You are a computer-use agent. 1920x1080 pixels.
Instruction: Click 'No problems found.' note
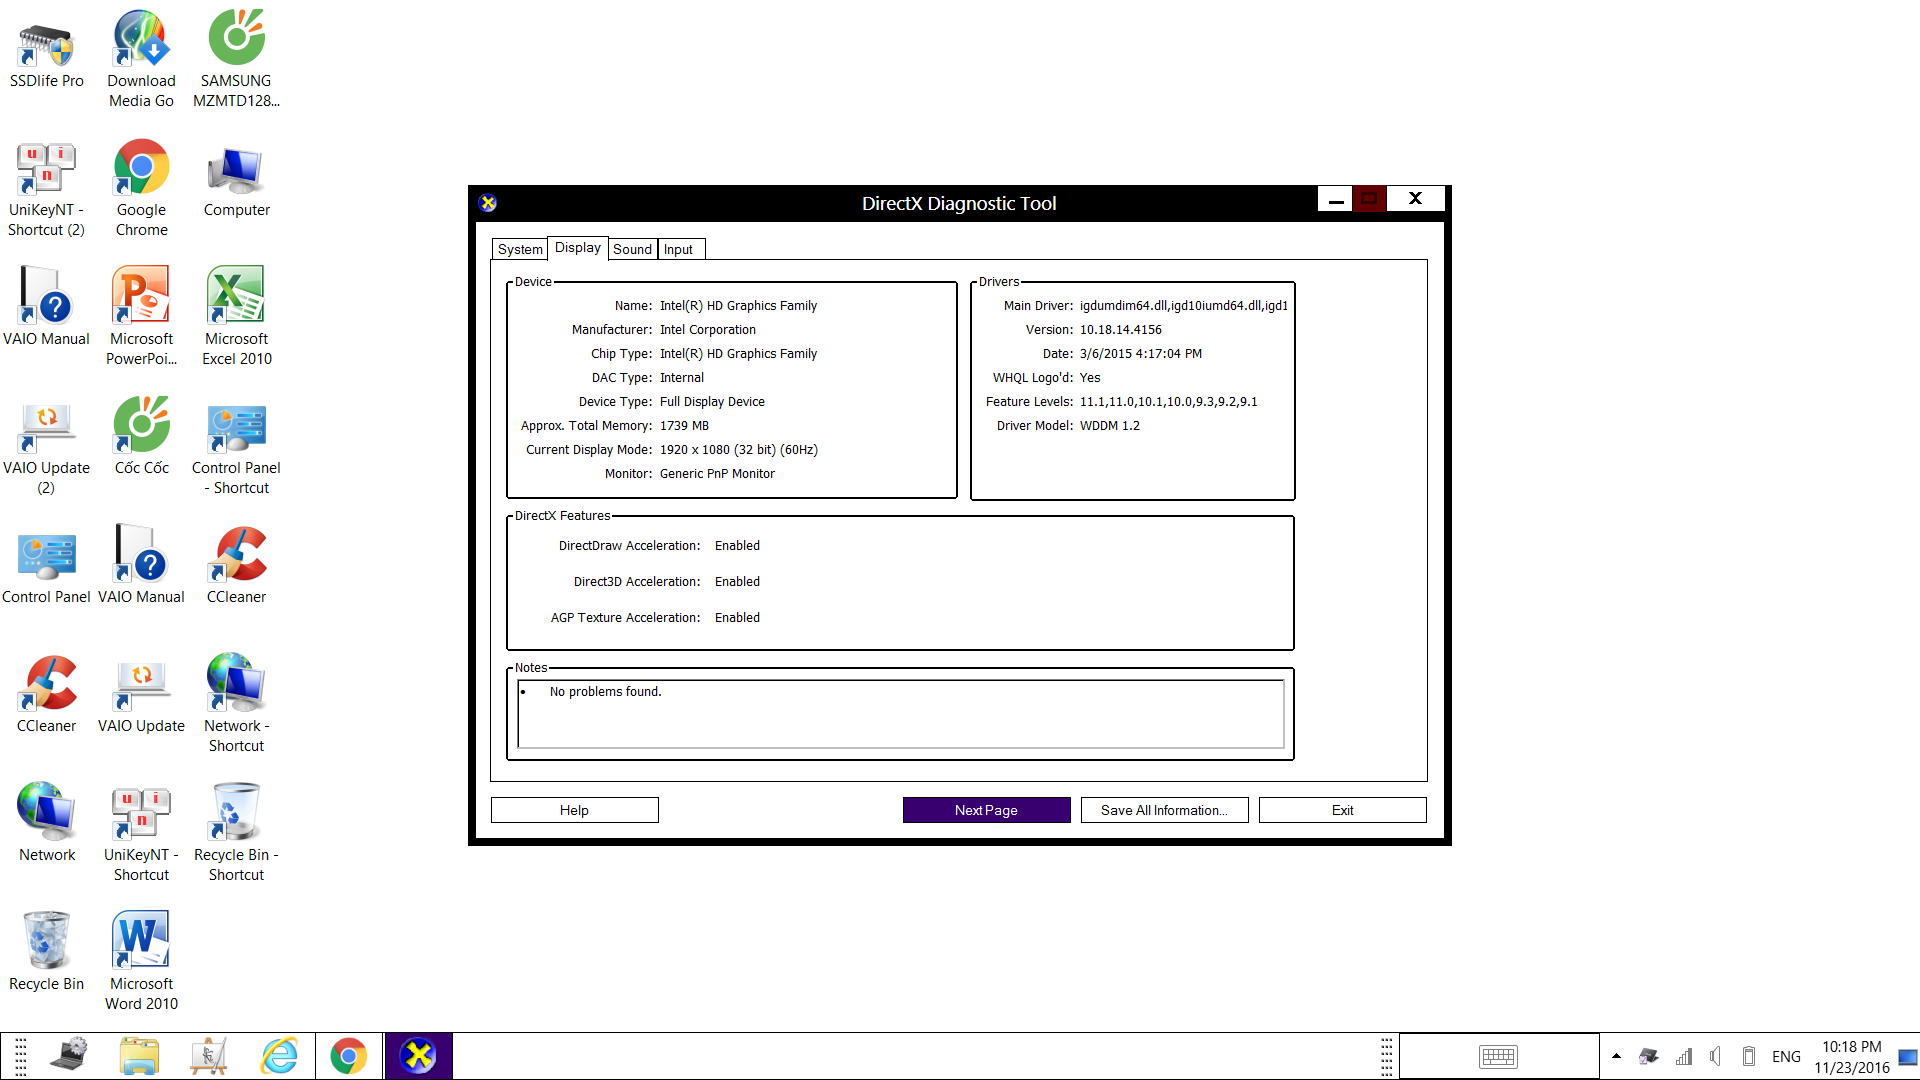click(605, 692)
